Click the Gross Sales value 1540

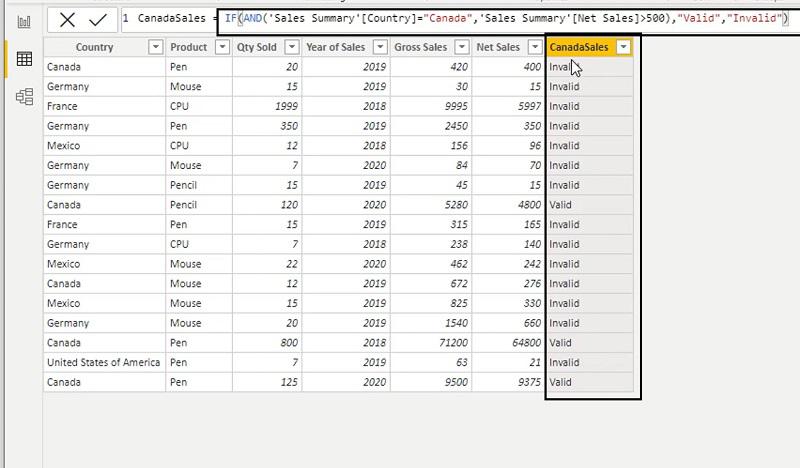point(456,323)
